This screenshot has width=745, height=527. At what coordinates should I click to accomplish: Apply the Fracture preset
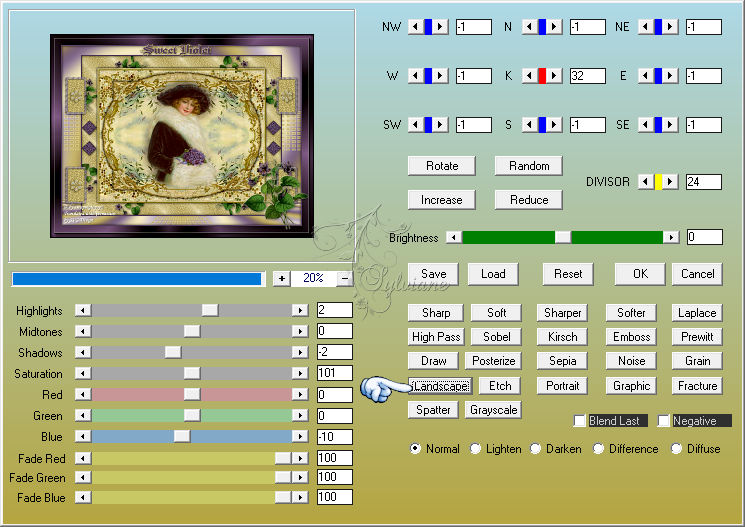697,385
